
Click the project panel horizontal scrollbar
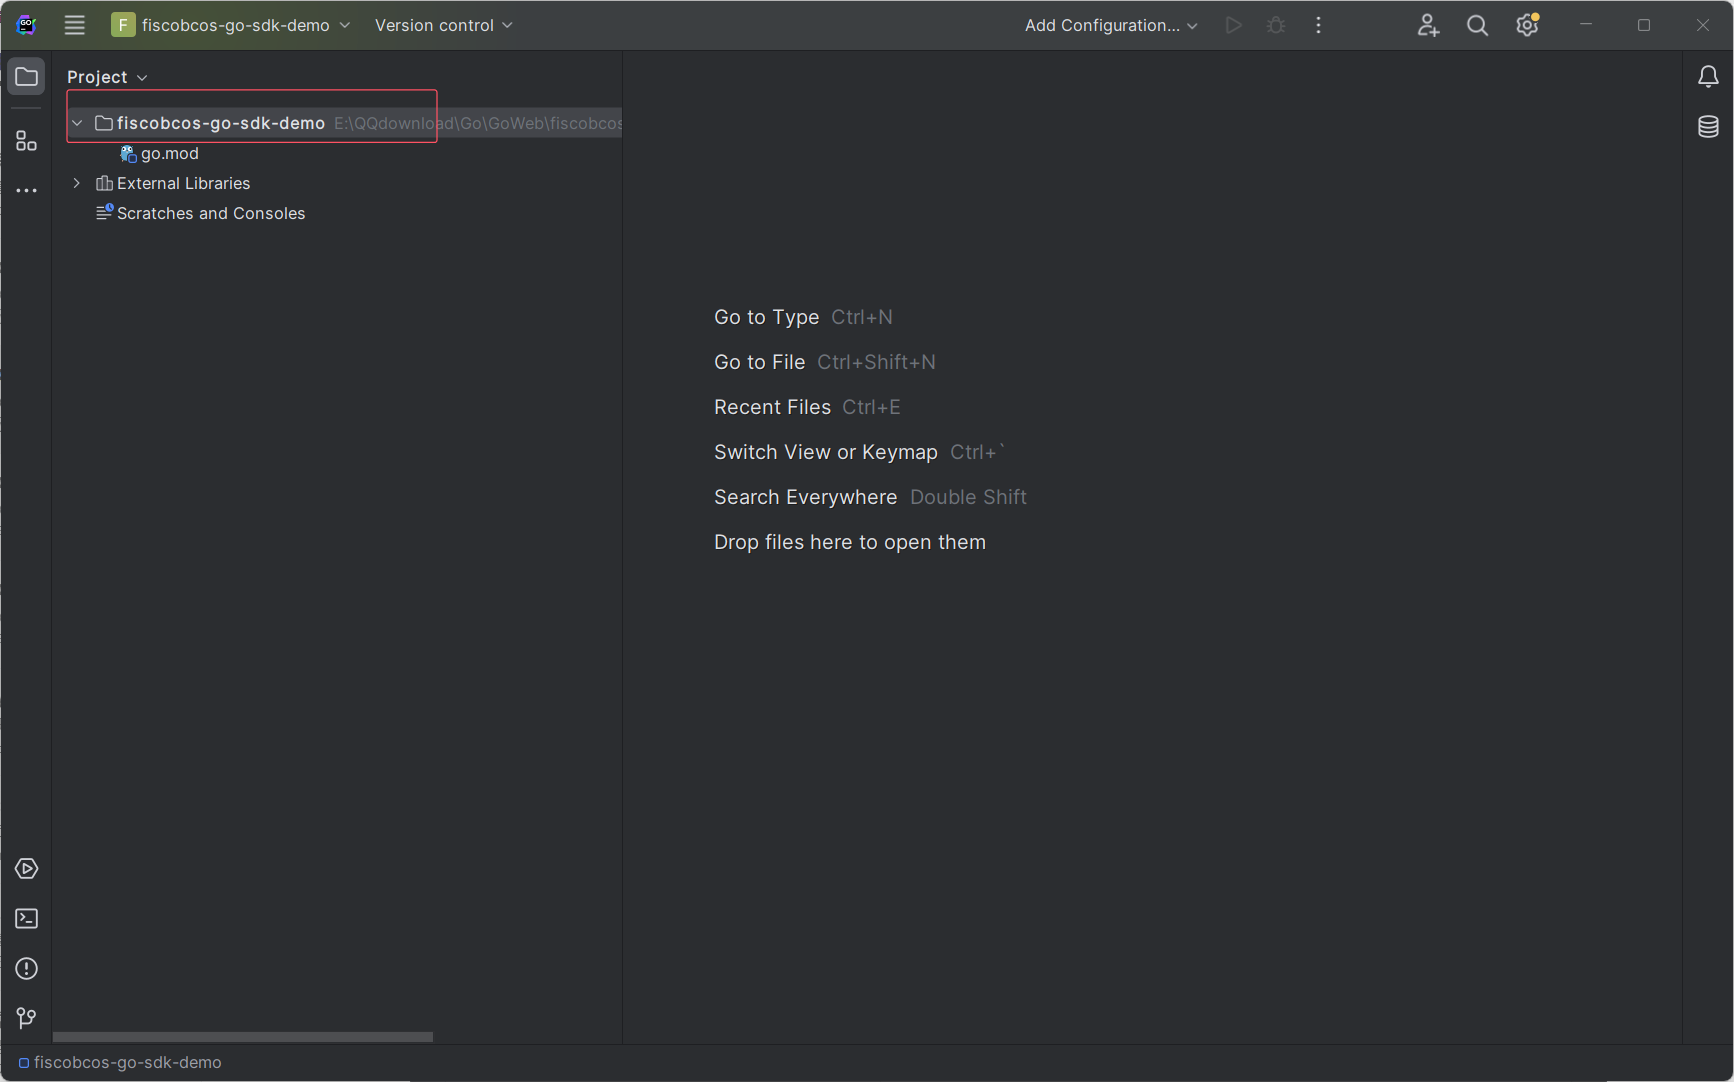click(x=243, y=1037)
